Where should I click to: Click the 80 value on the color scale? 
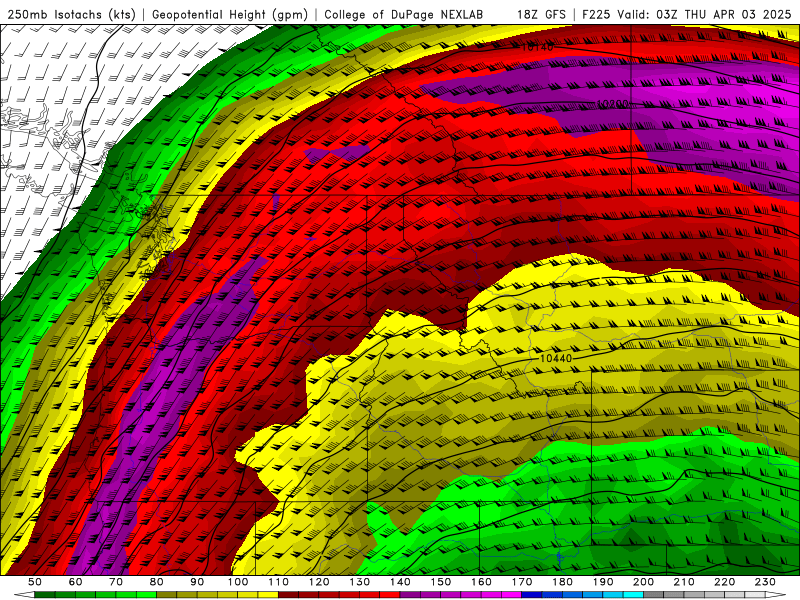tap(157, 582)
